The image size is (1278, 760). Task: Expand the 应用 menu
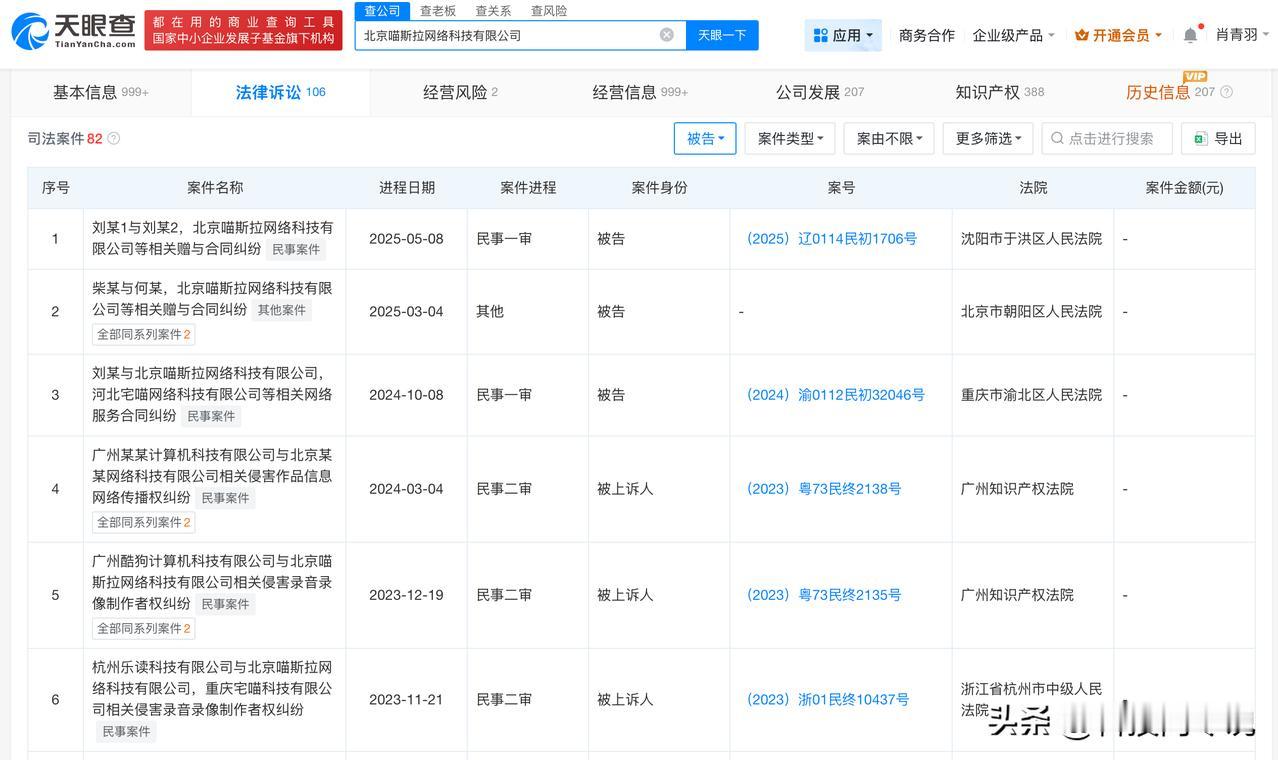pyautogui.click(x=843, y=35)
